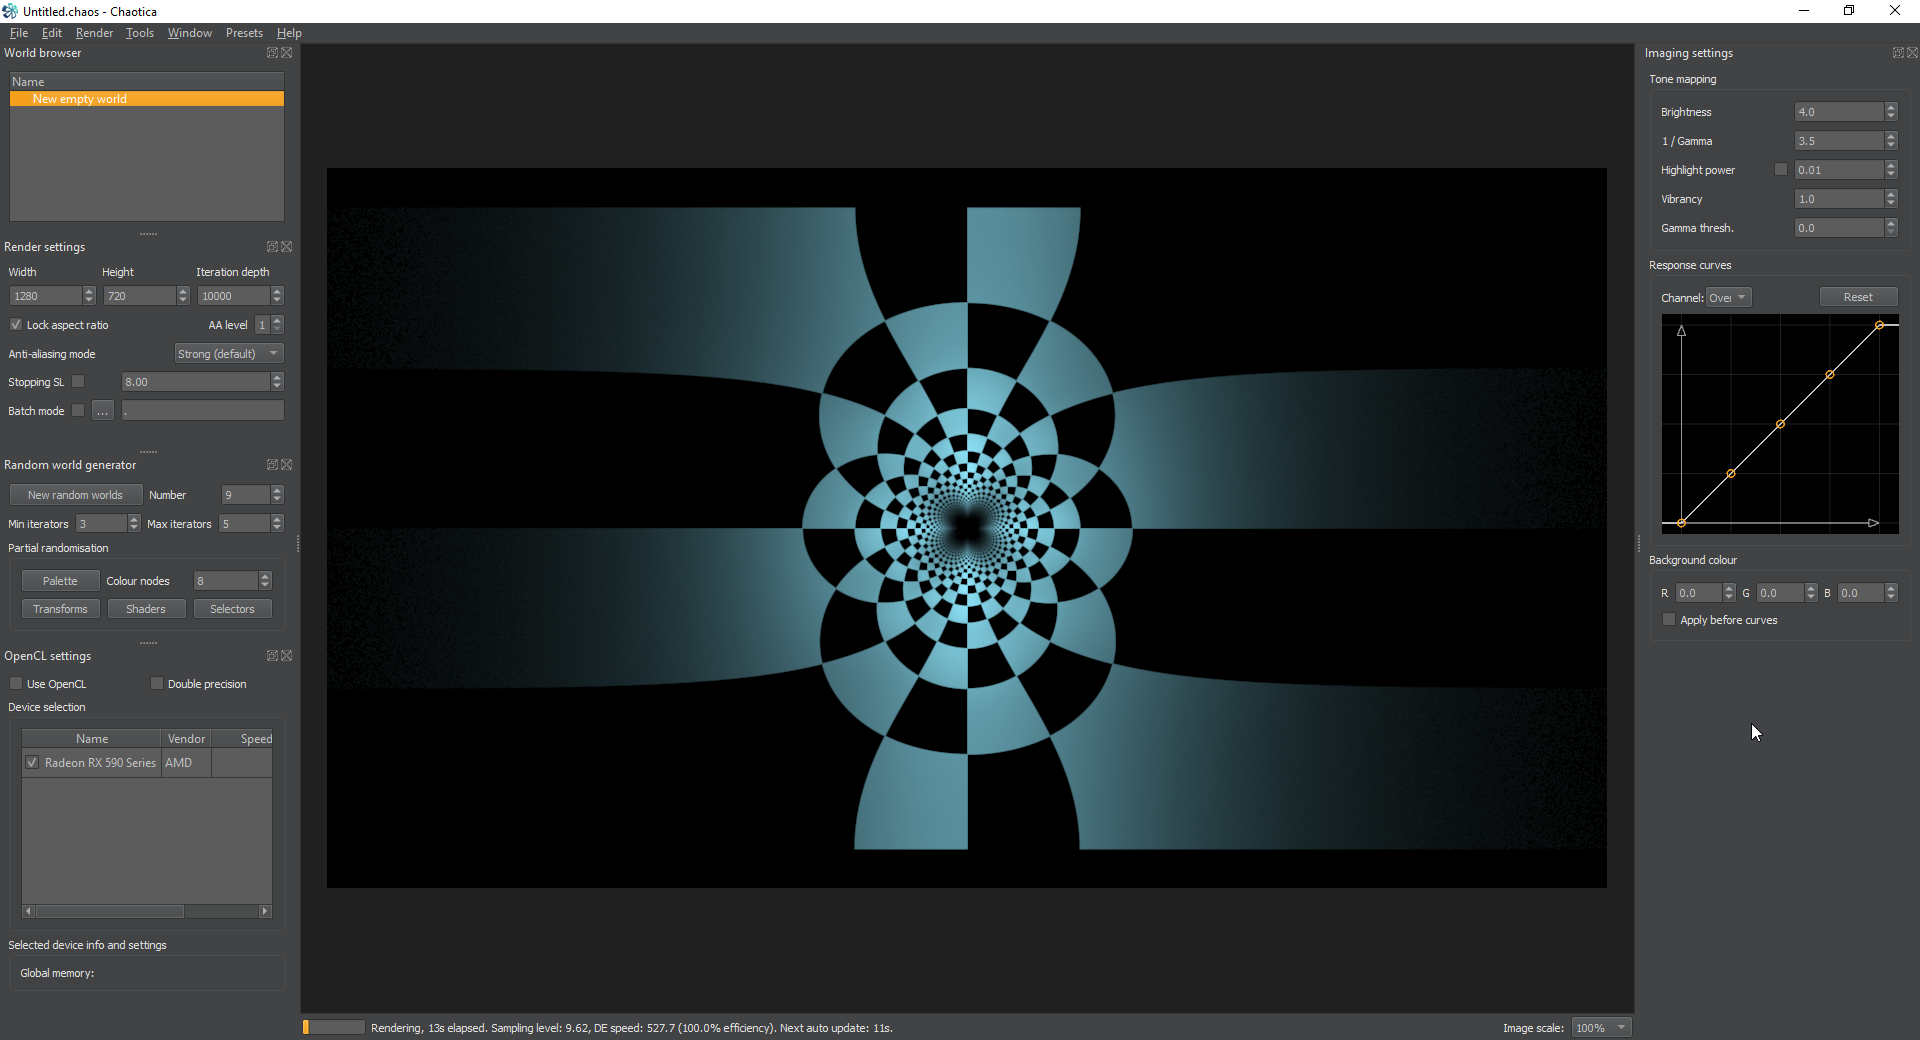
Task: Open the Presets menu
Action: [x=244, y=33]
